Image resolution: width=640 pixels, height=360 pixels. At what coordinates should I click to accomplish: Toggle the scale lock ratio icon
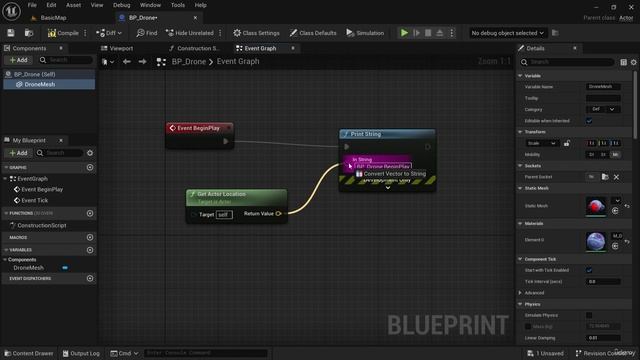point(567,143)
